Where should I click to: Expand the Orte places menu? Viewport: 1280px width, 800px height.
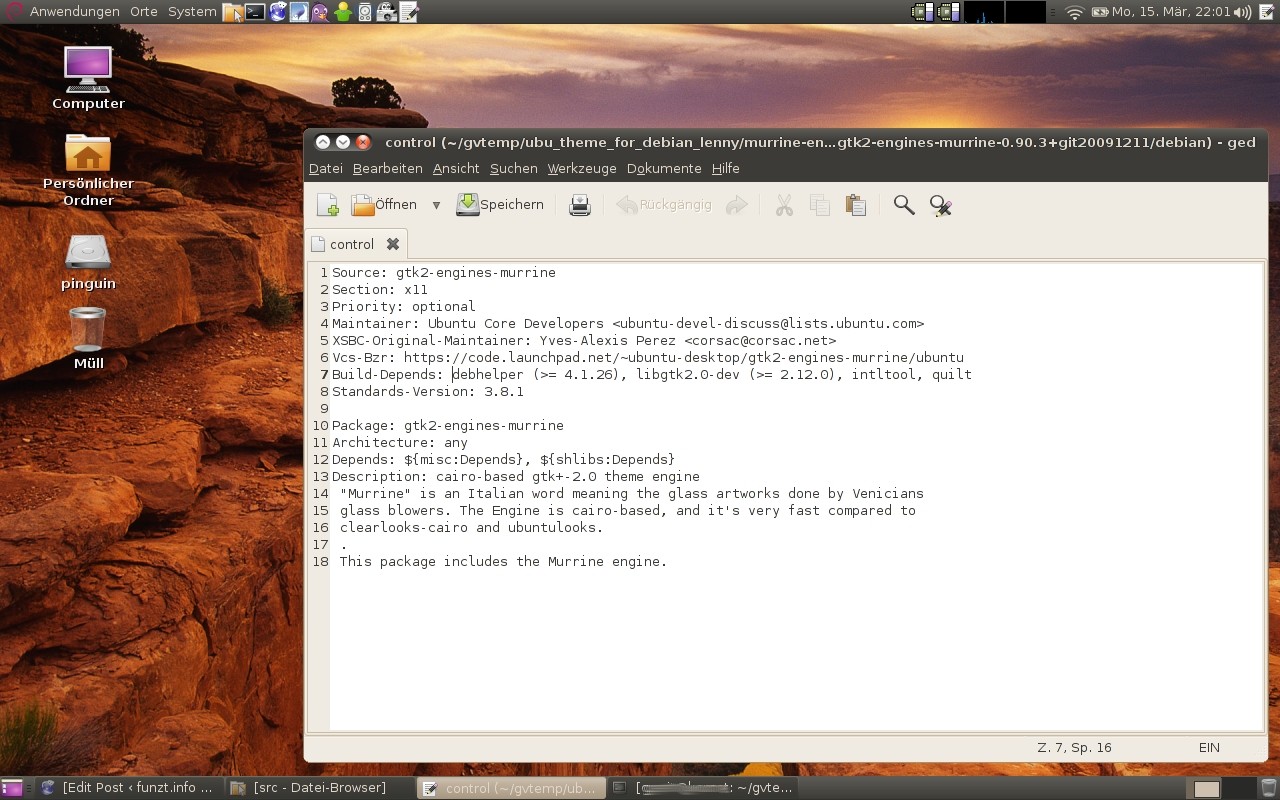click(x=144, y=12)
